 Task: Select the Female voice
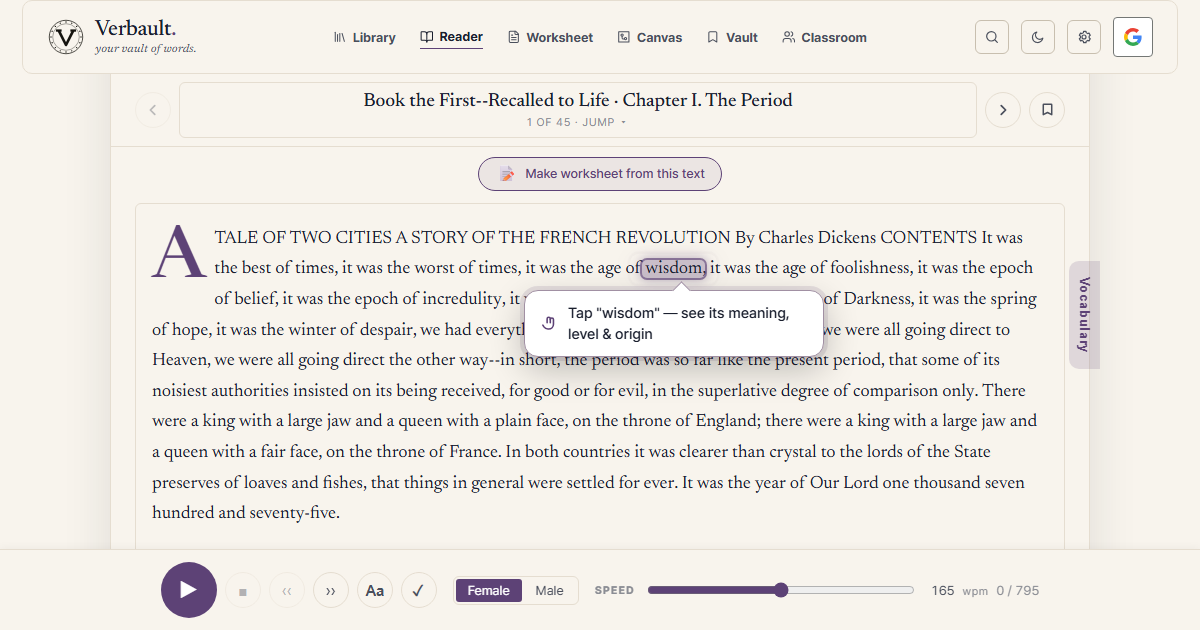489,591
